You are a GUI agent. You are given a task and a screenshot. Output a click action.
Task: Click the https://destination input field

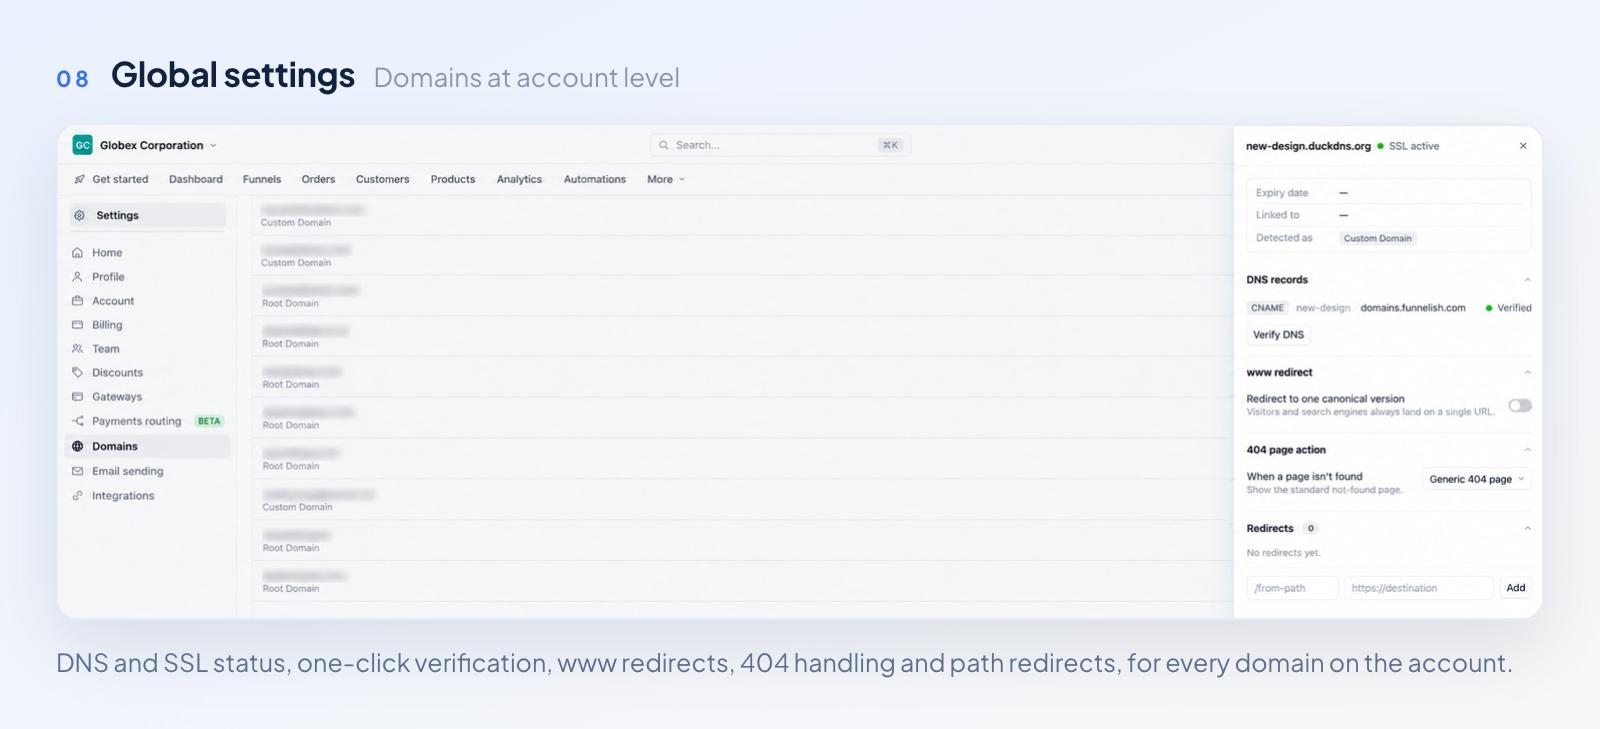(1419, 588)
